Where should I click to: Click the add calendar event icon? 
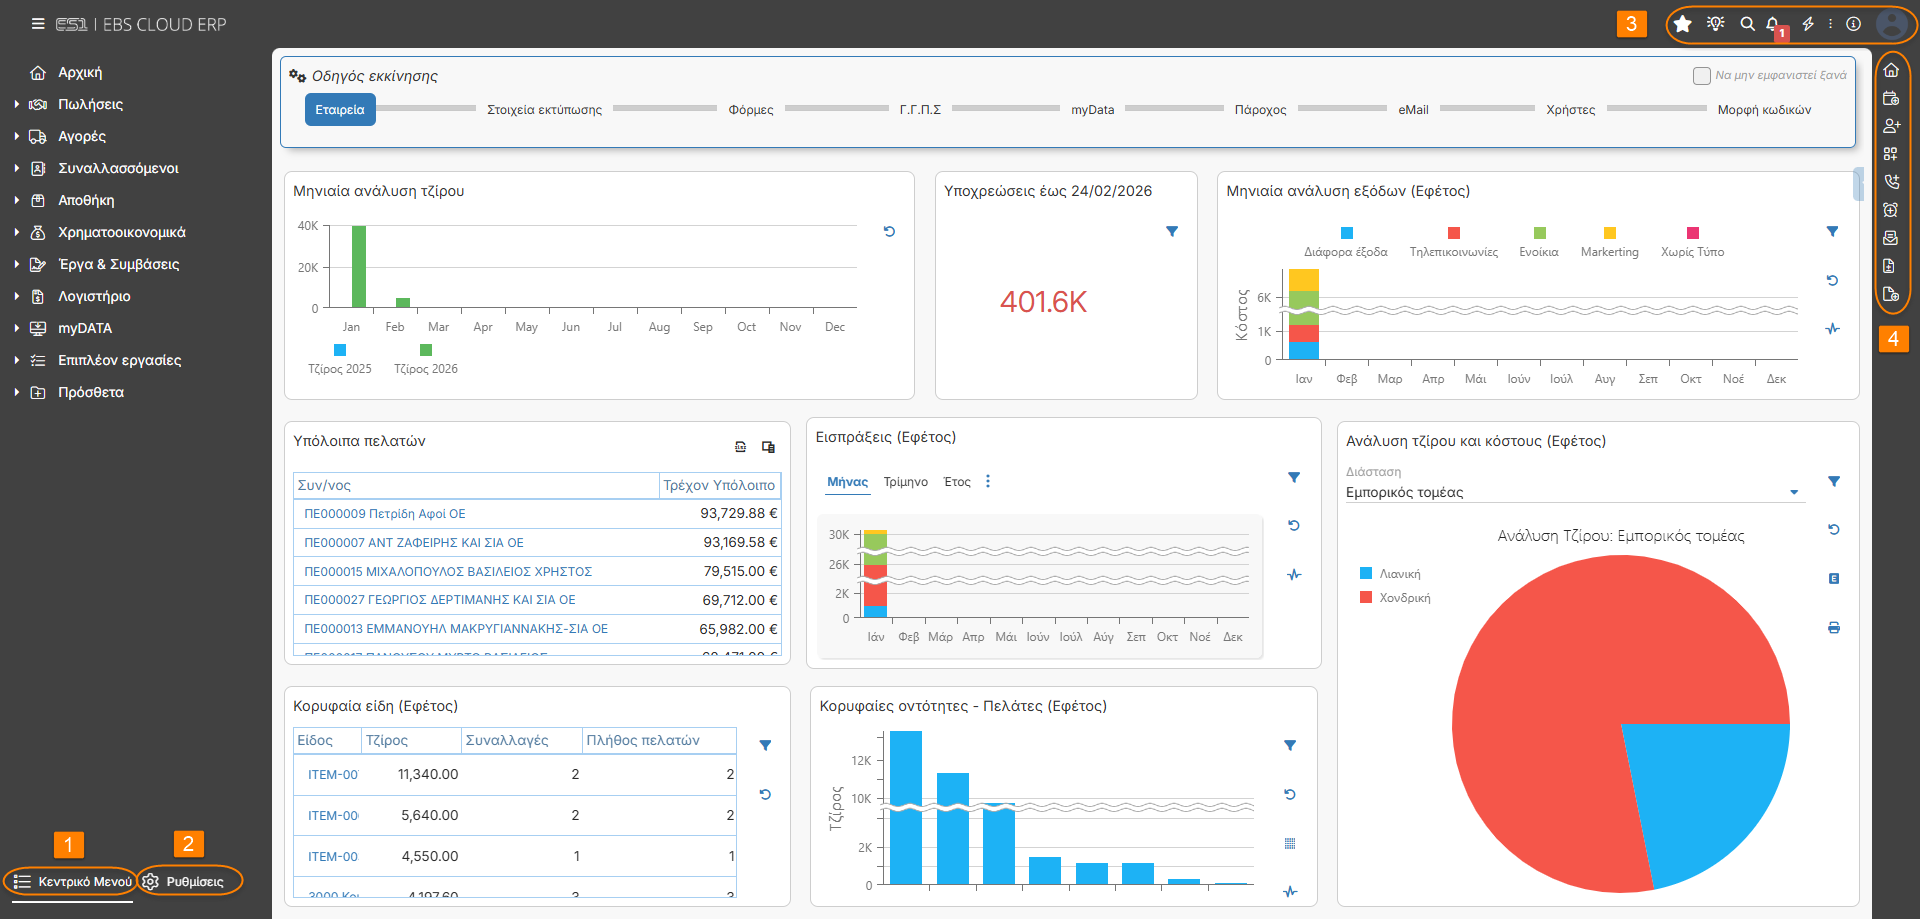coord(1891,98)
